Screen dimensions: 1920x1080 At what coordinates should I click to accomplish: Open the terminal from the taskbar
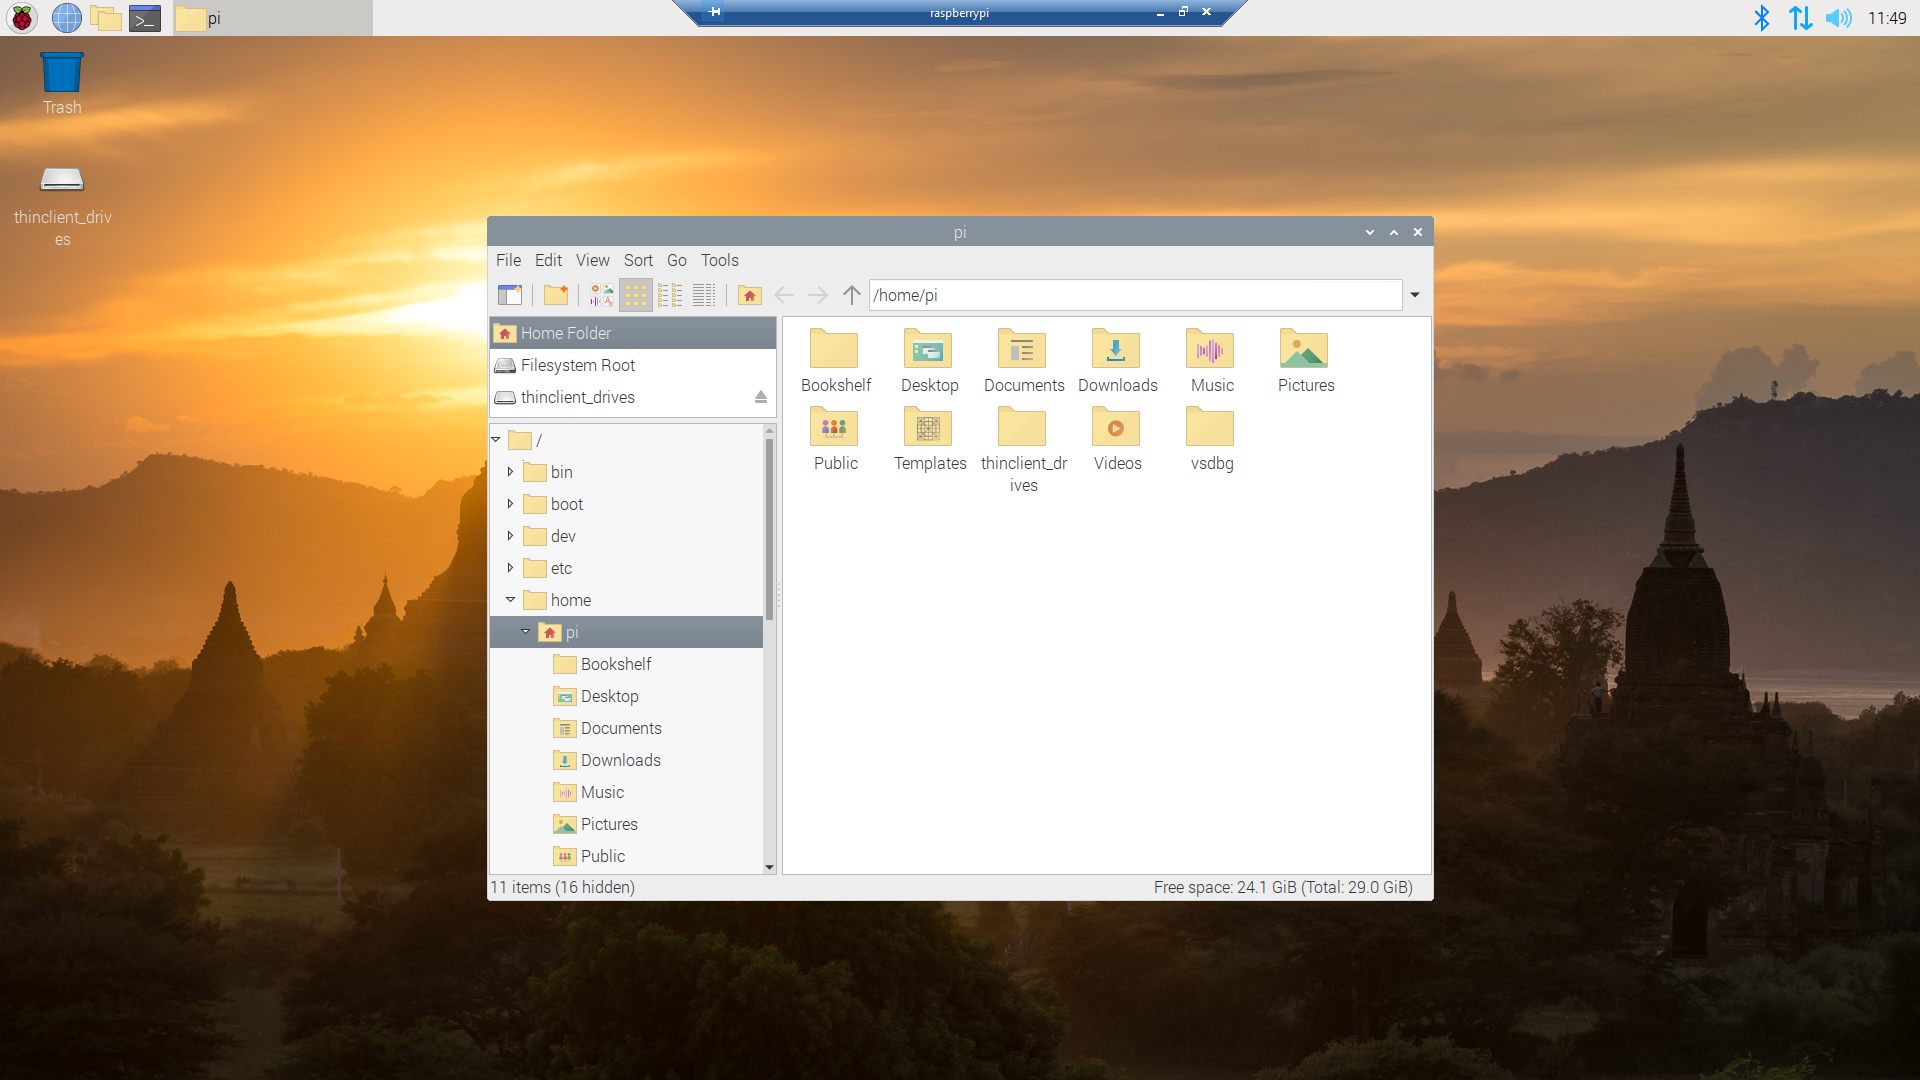click(x=144, y=18)
